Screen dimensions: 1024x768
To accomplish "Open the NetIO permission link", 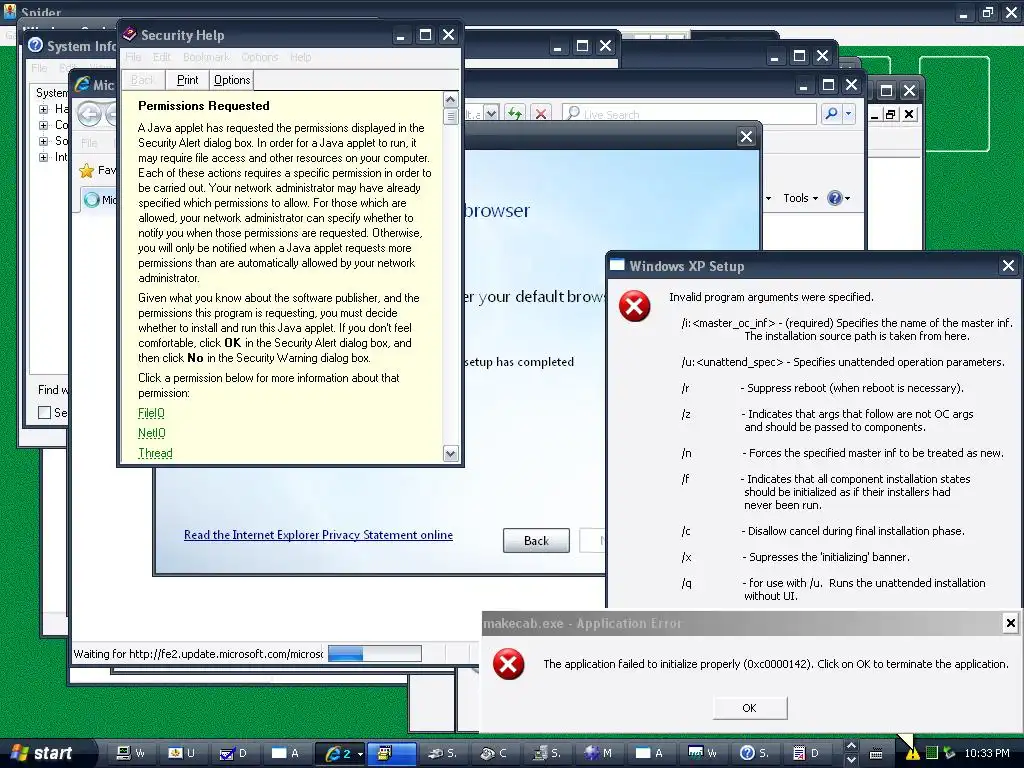I will pyautogui.click(x=152, y=433).
